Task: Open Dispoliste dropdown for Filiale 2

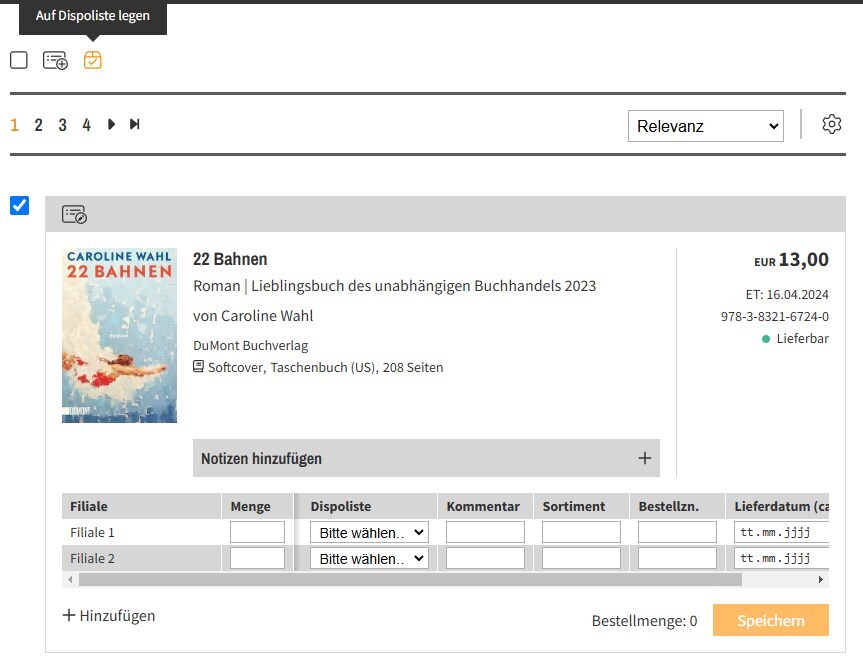Action: click(369, 558)
